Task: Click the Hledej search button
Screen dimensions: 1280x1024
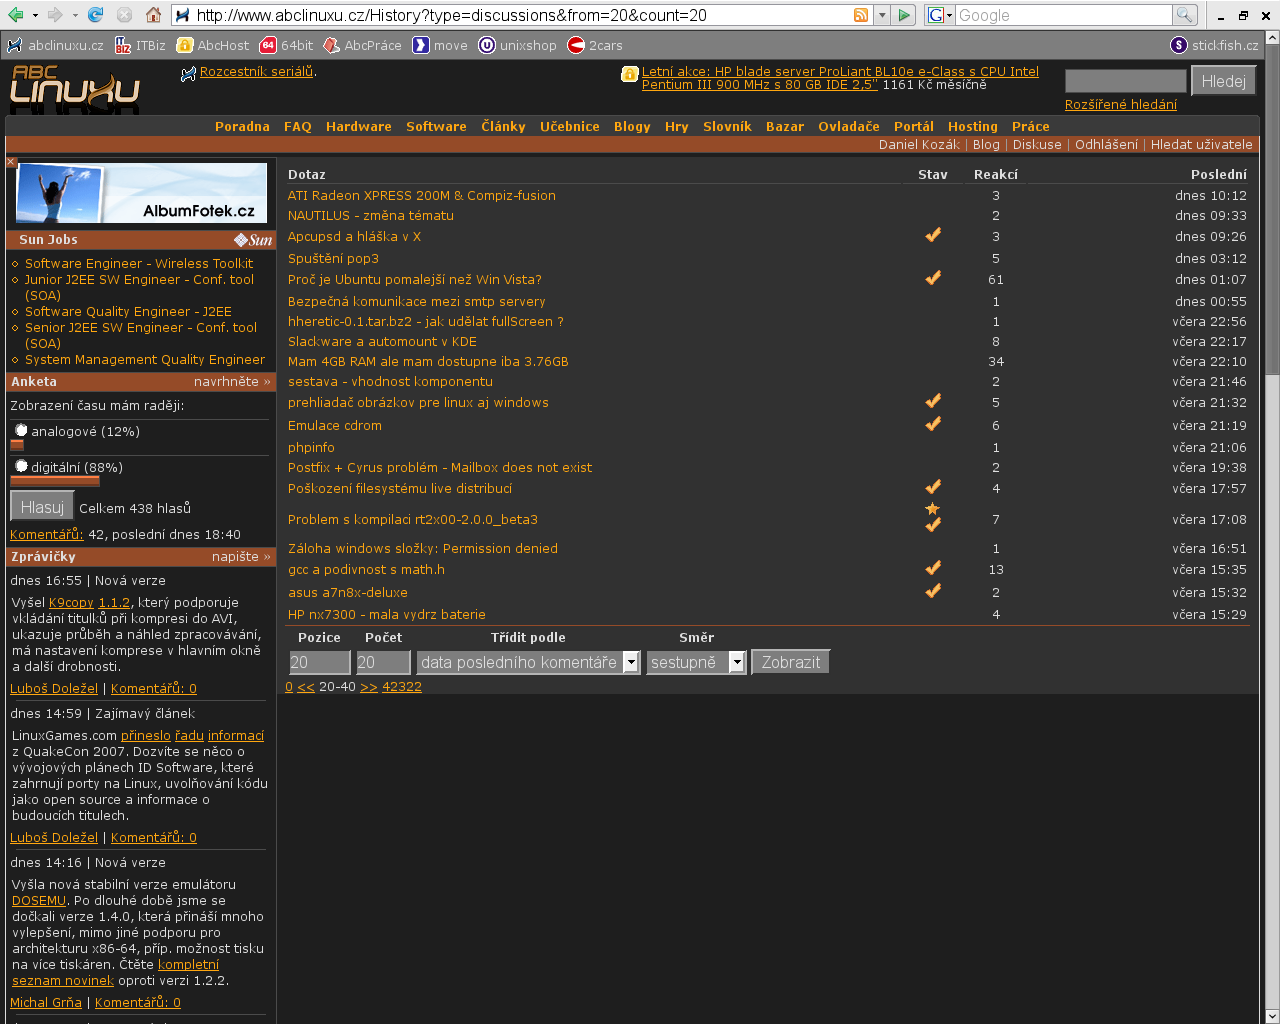Action: coord(1224,81)
